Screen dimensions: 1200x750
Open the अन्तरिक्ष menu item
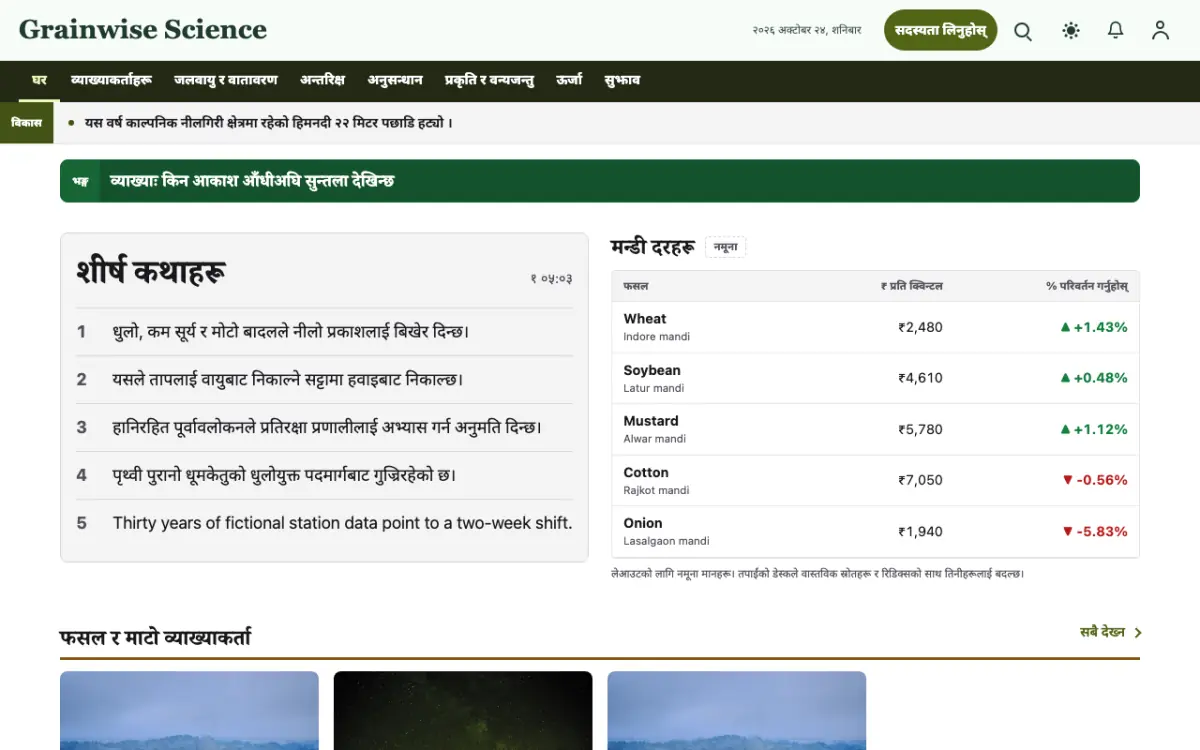coord(322,80)
